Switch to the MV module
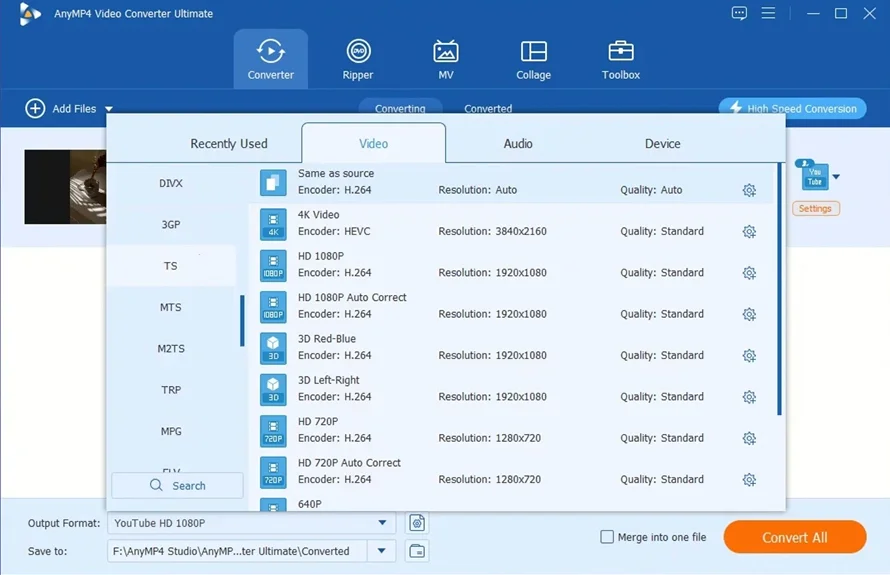 pyautogui.click(x=446, y=59)
